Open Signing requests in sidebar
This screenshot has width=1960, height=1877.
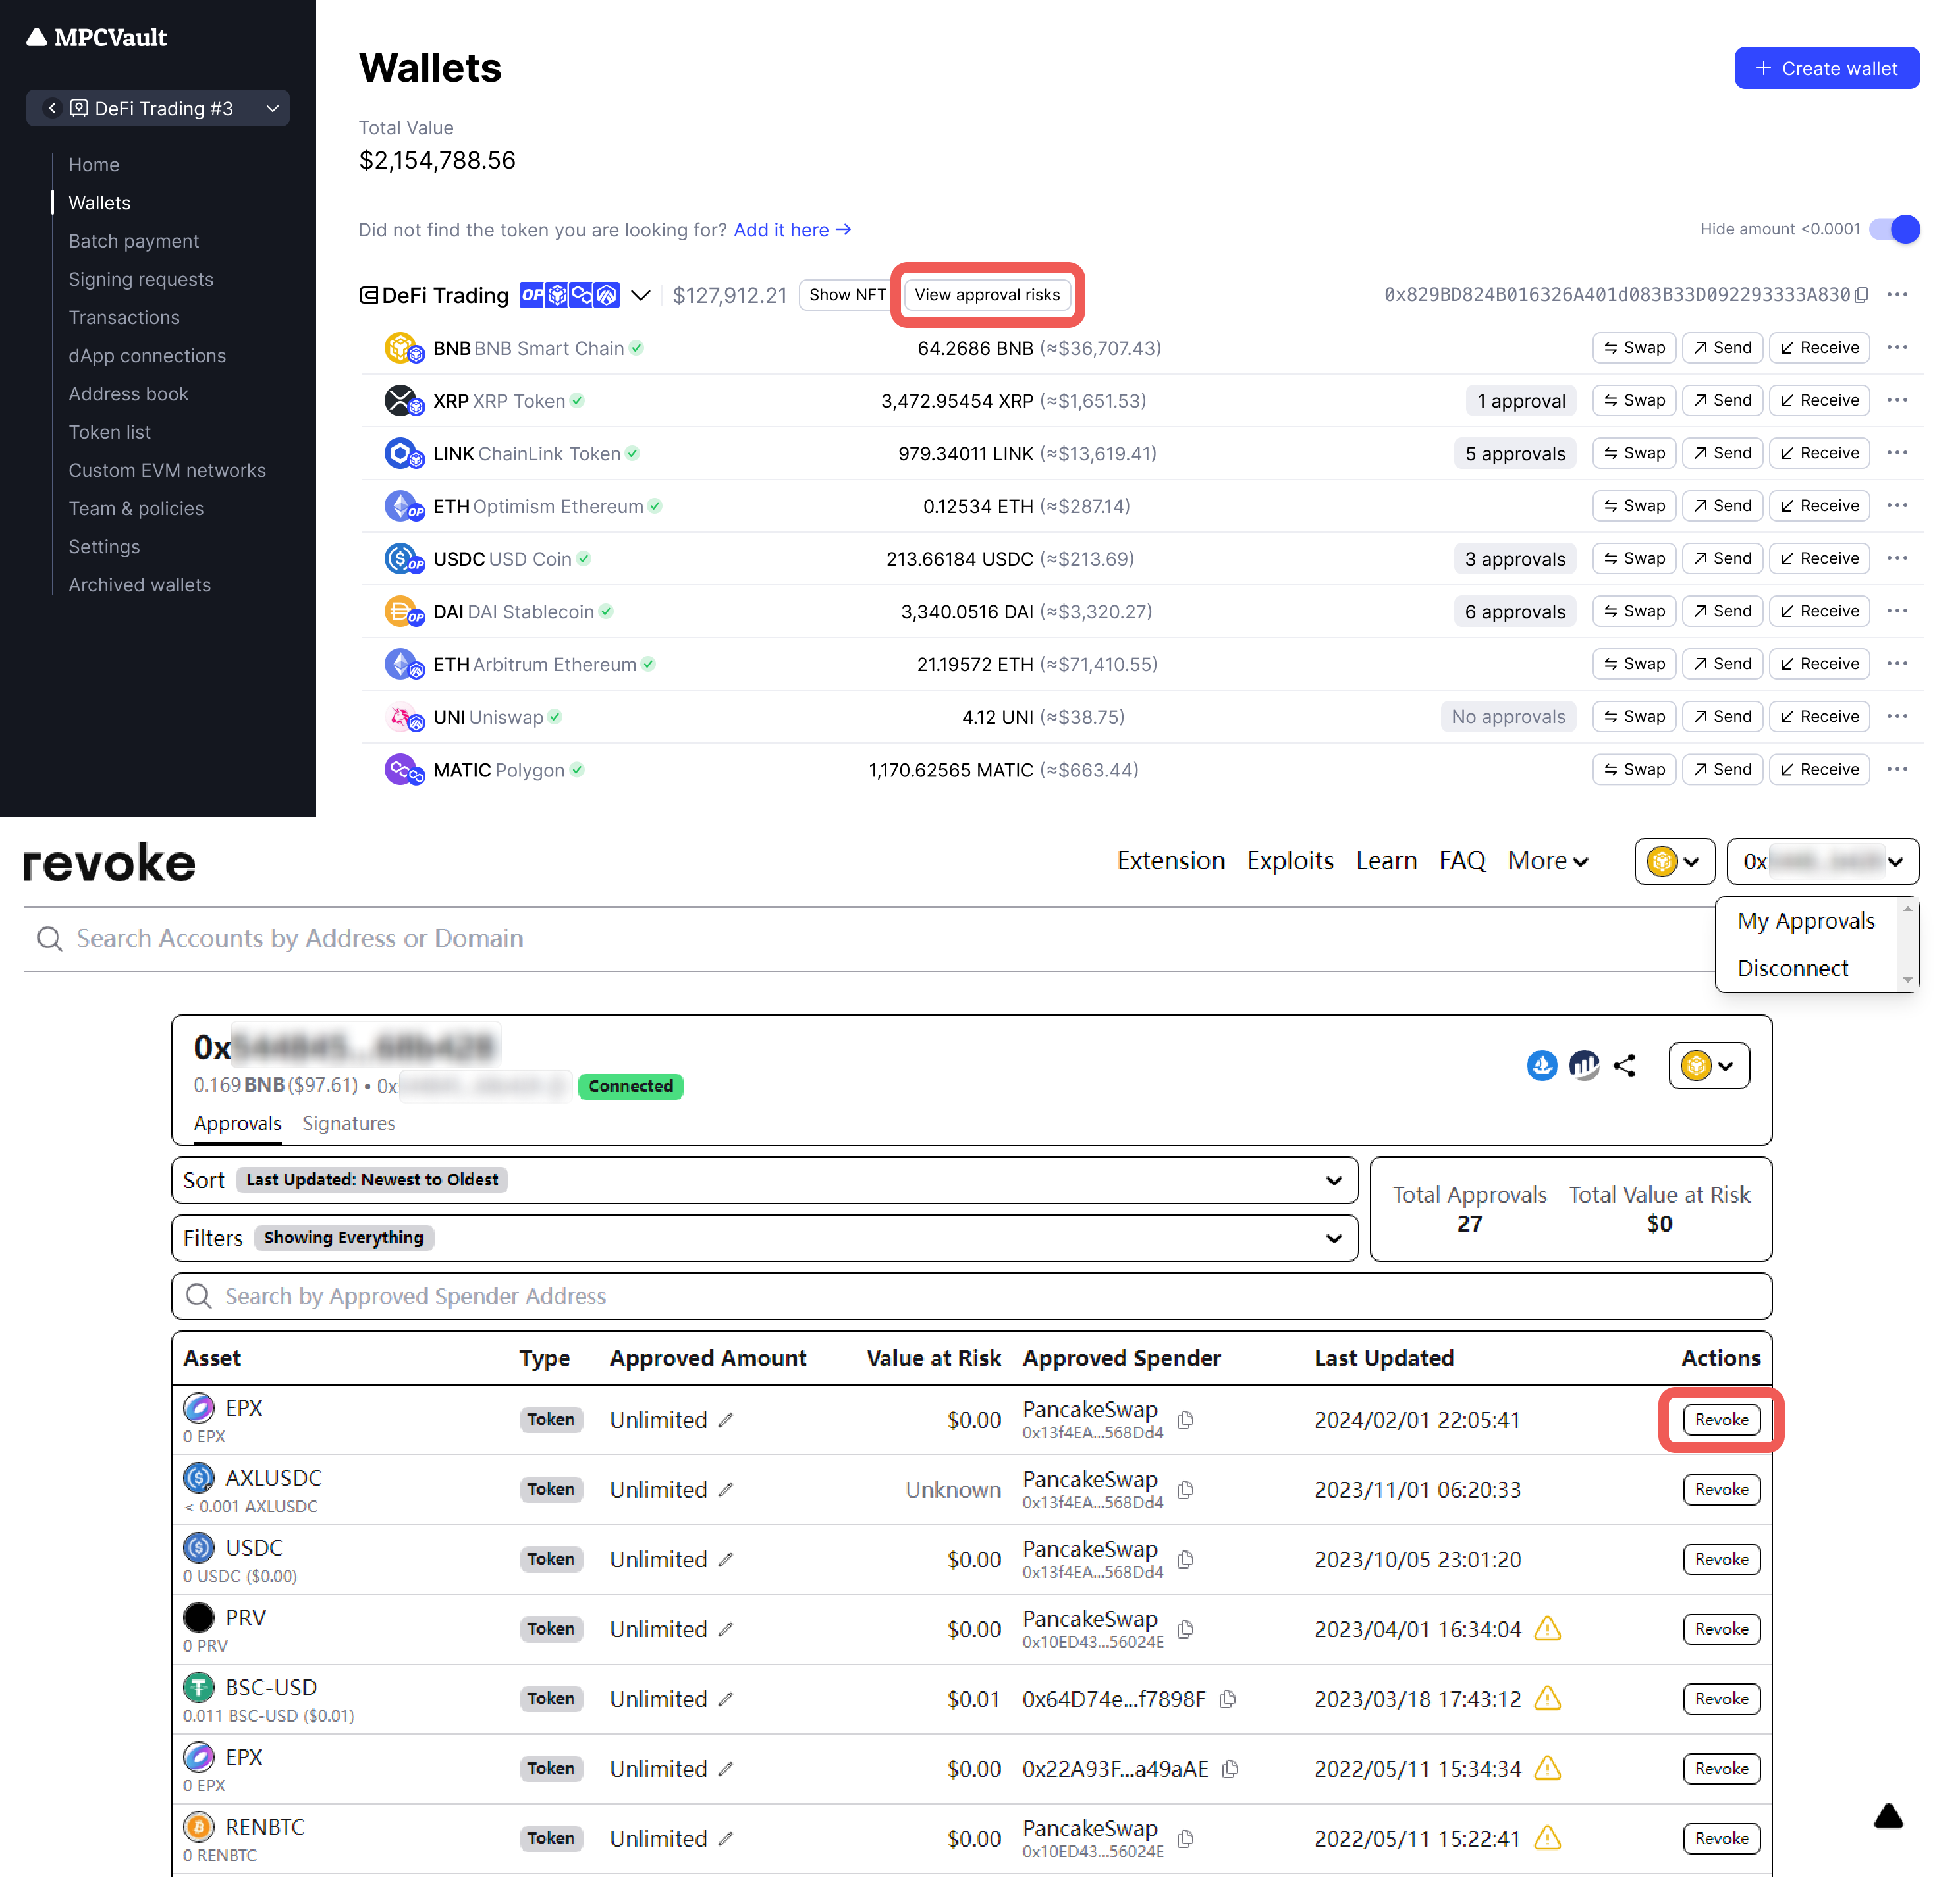[x=140, y=279]
